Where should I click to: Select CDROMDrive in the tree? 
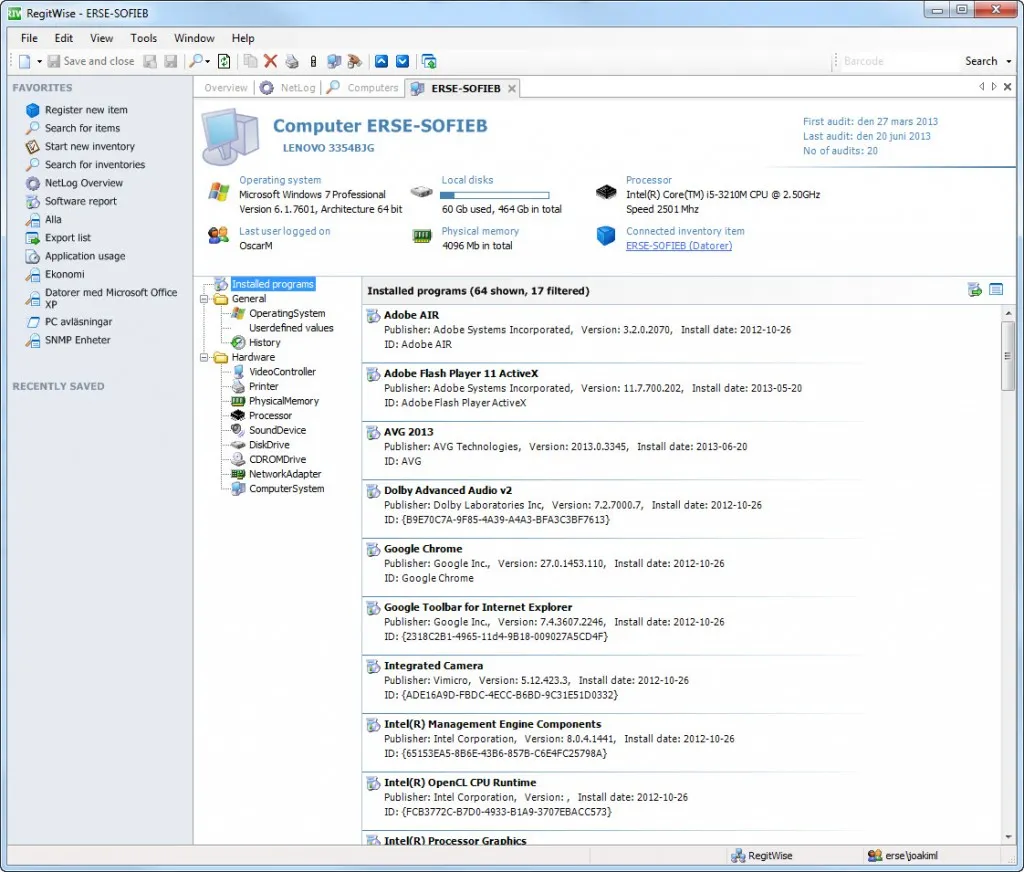click(x=277, y=459)
